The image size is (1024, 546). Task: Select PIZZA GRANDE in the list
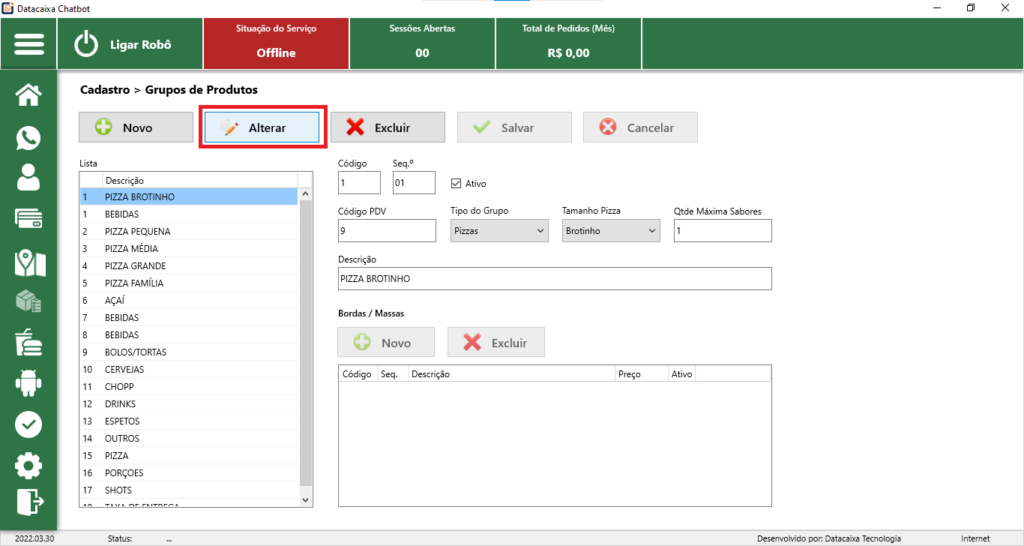pos(135,266)
